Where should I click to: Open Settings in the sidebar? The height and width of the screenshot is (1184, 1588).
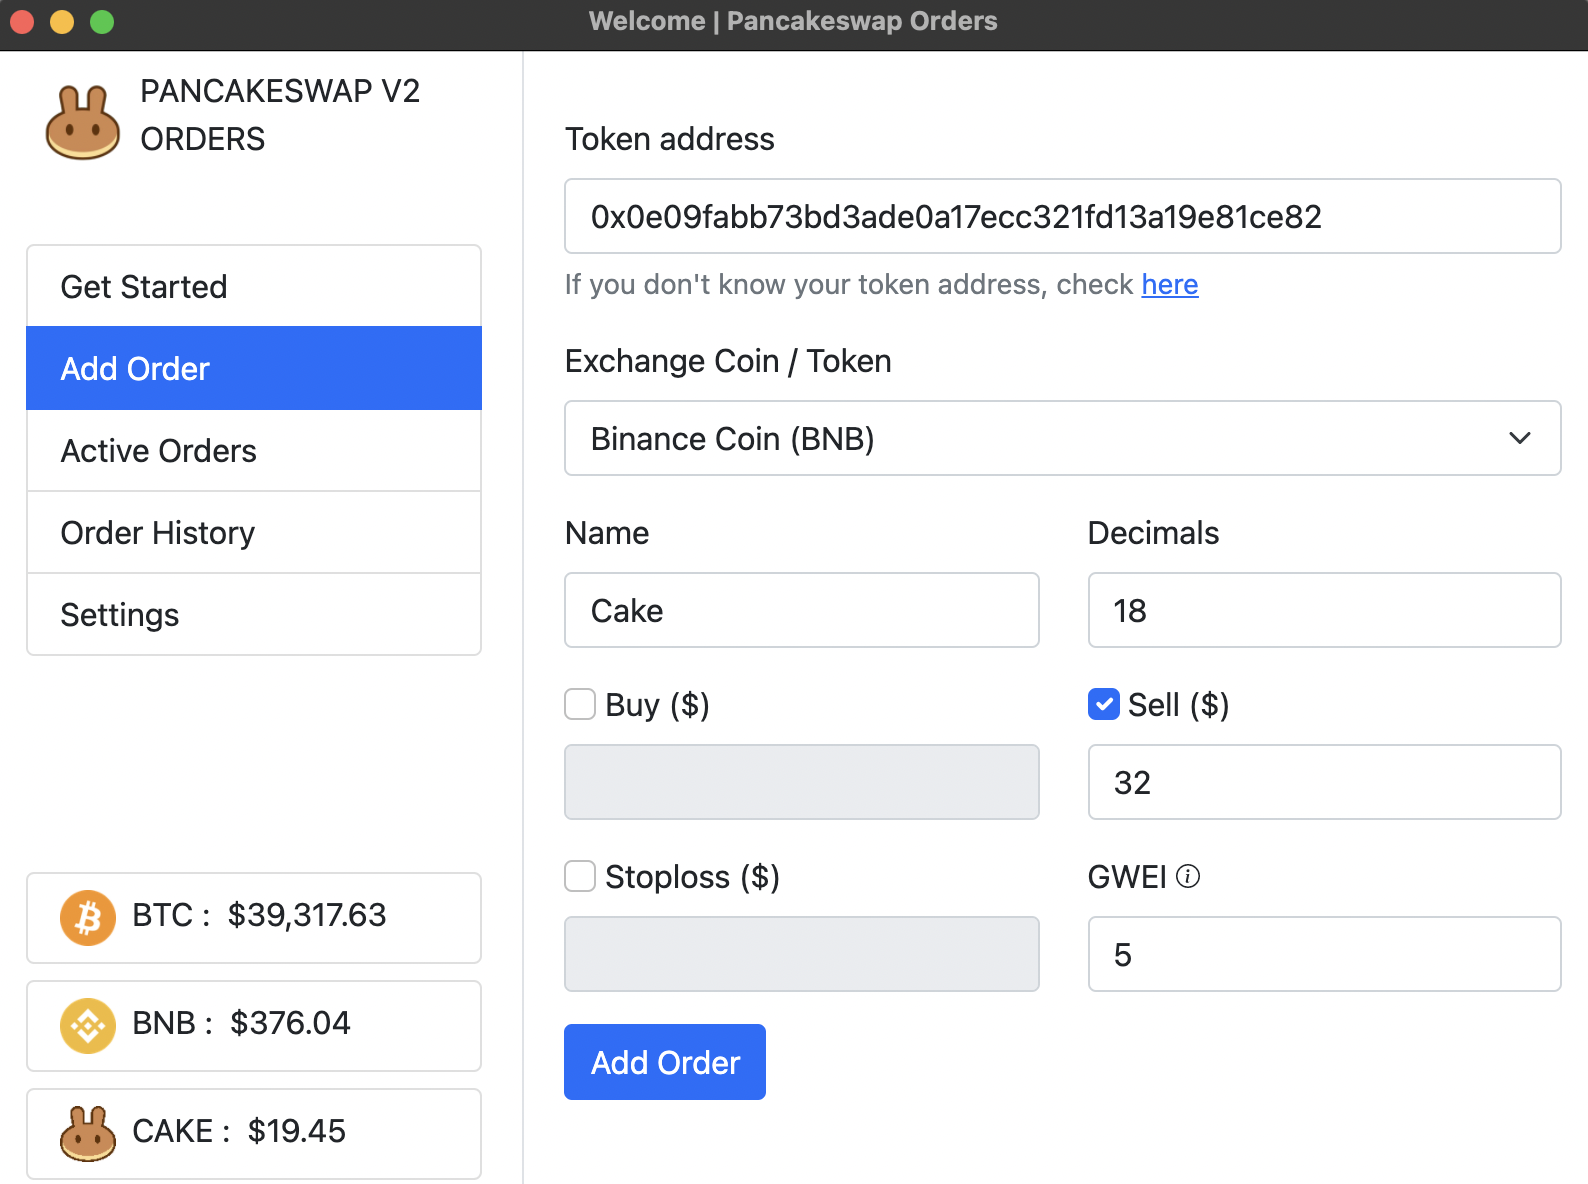pos(254,614)
